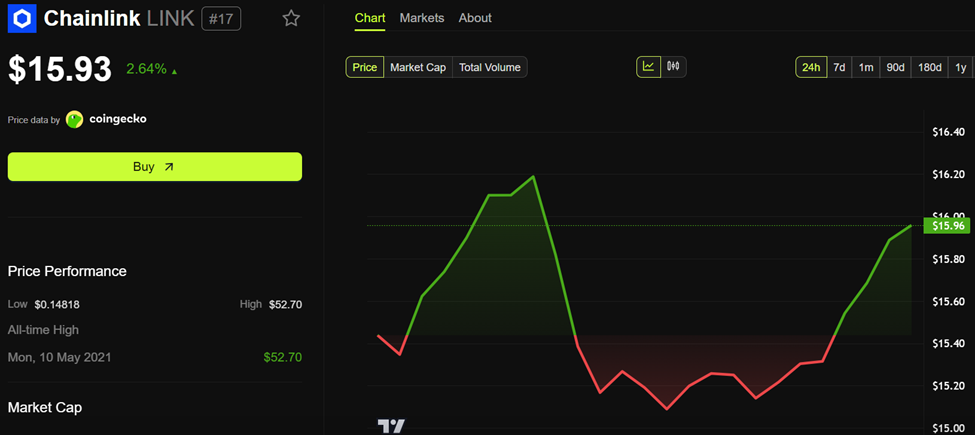Click the #17 rank badge
The width and height of the screenshot is (975, 435).
coord(220,18)
